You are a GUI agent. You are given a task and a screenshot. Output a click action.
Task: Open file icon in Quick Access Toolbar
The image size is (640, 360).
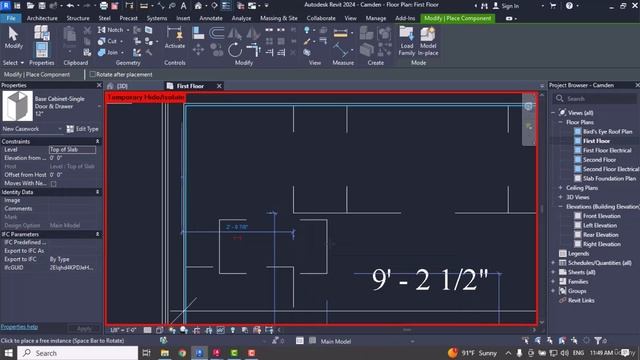coord(30,6)
